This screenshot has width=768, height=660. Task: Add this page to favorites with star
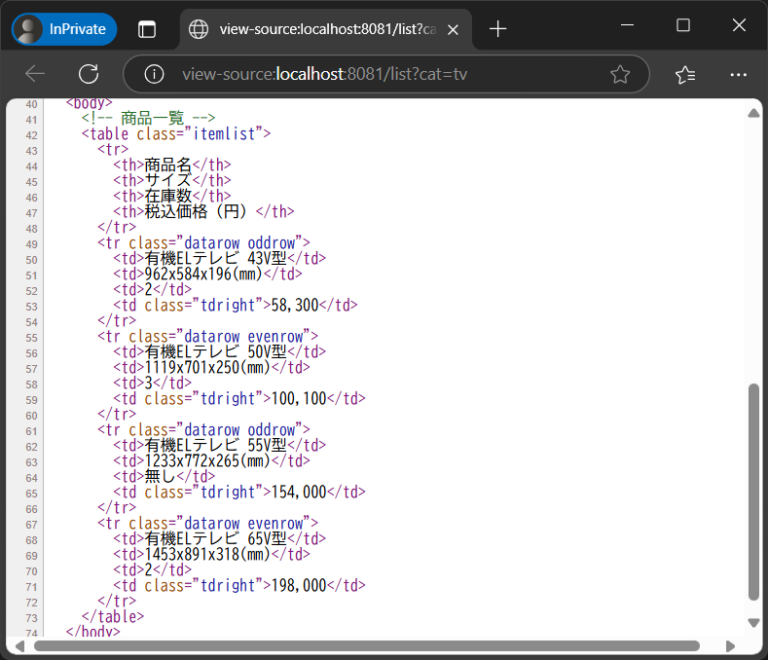pyautogui.click(x=620, y=74)
